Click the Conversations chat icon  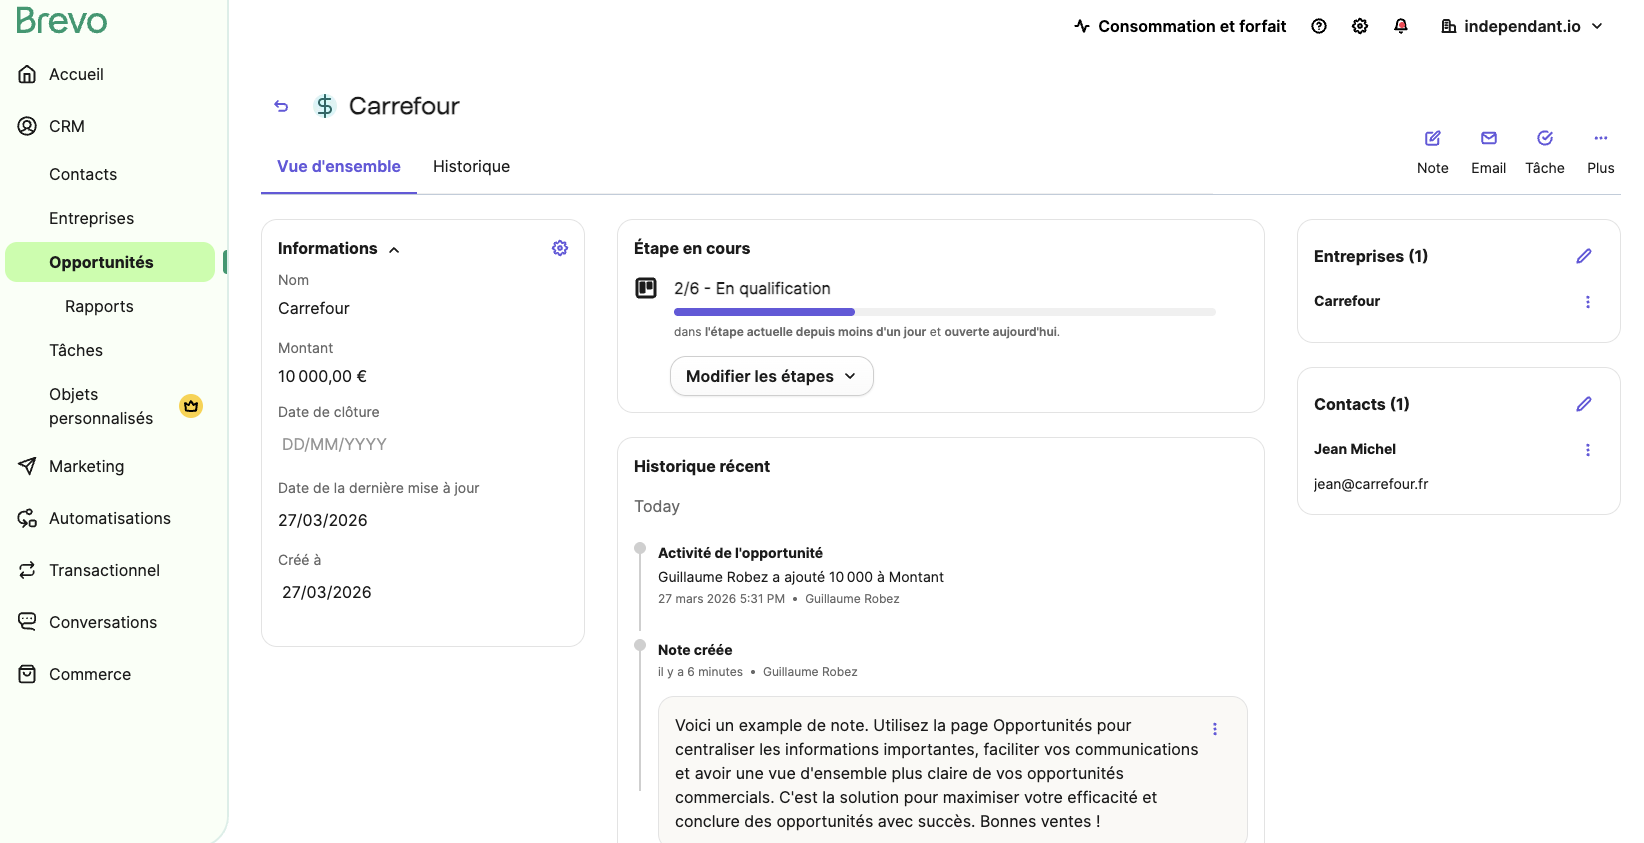[27, 622]
